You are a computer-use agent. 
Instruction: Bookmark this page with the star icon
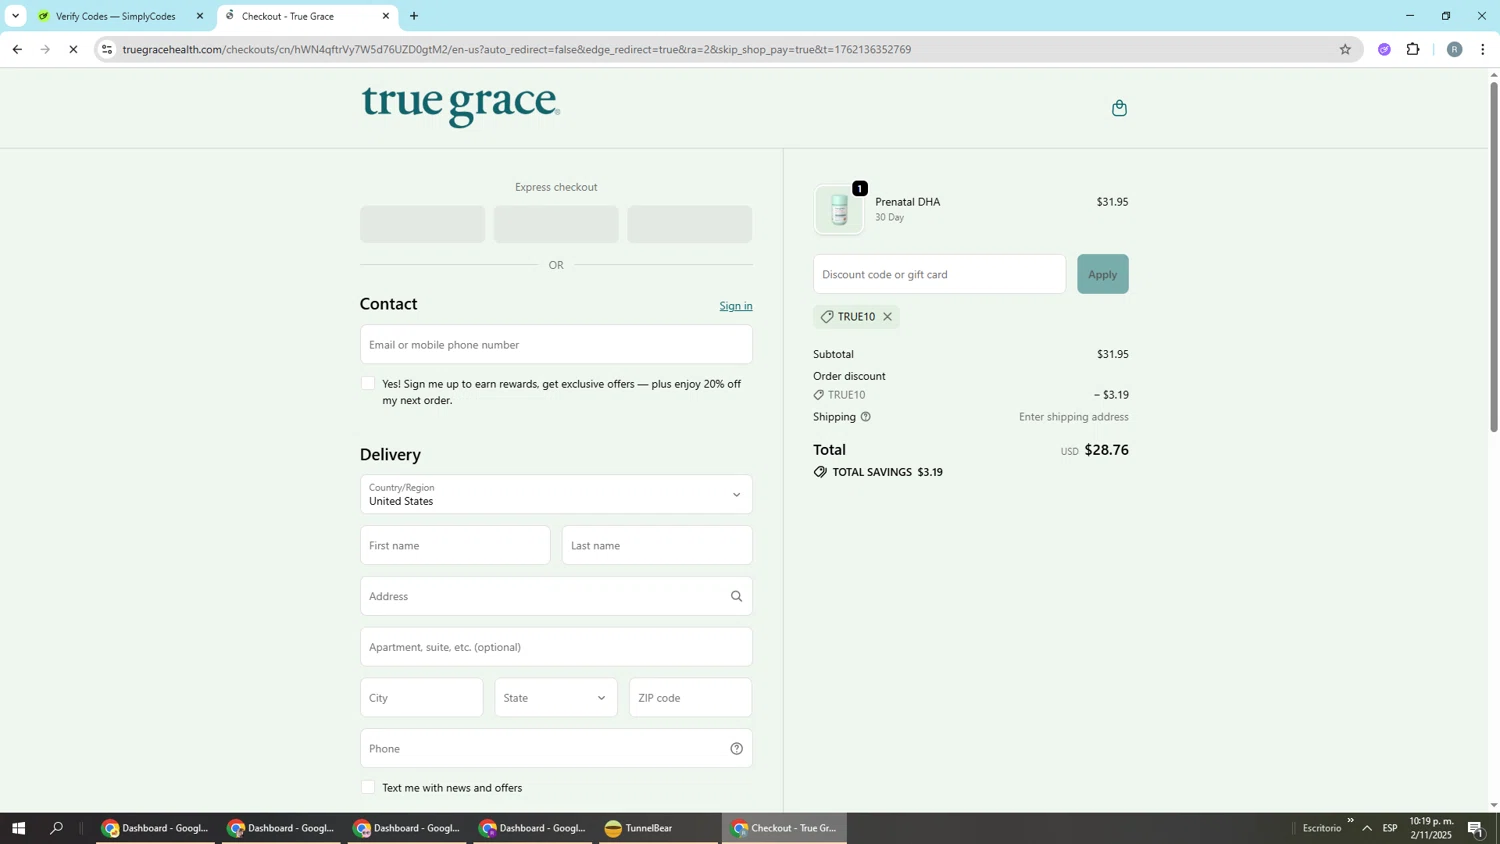pyautogui.click(x=1345, y=49)
